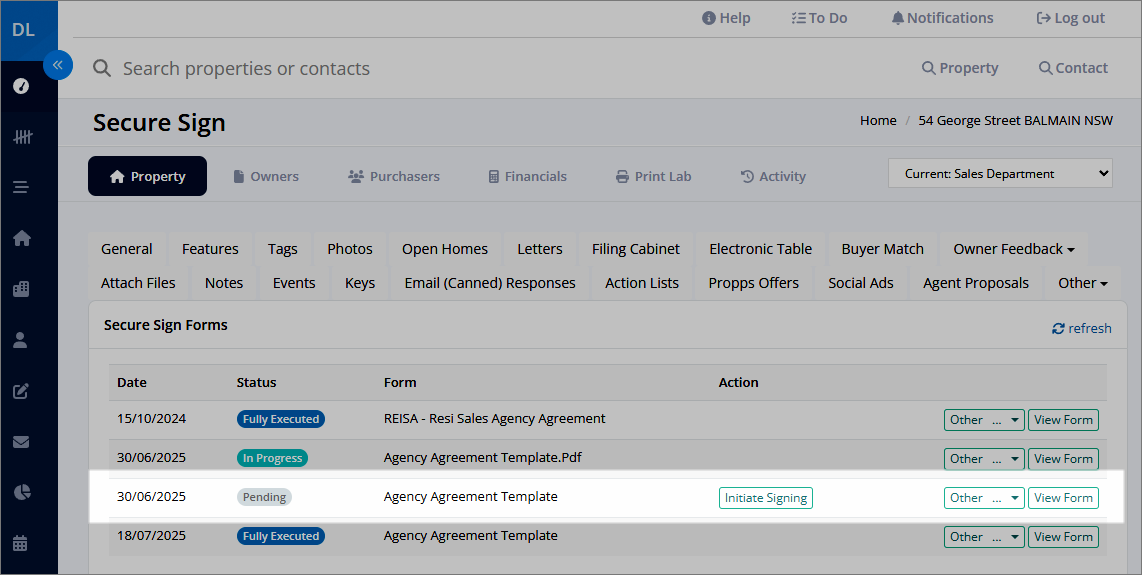Image resolution: width=1142 pixels, height=575 pixels.
Task: Expand the Owner Feedback dropdown tab
Action: point(1014,249)
